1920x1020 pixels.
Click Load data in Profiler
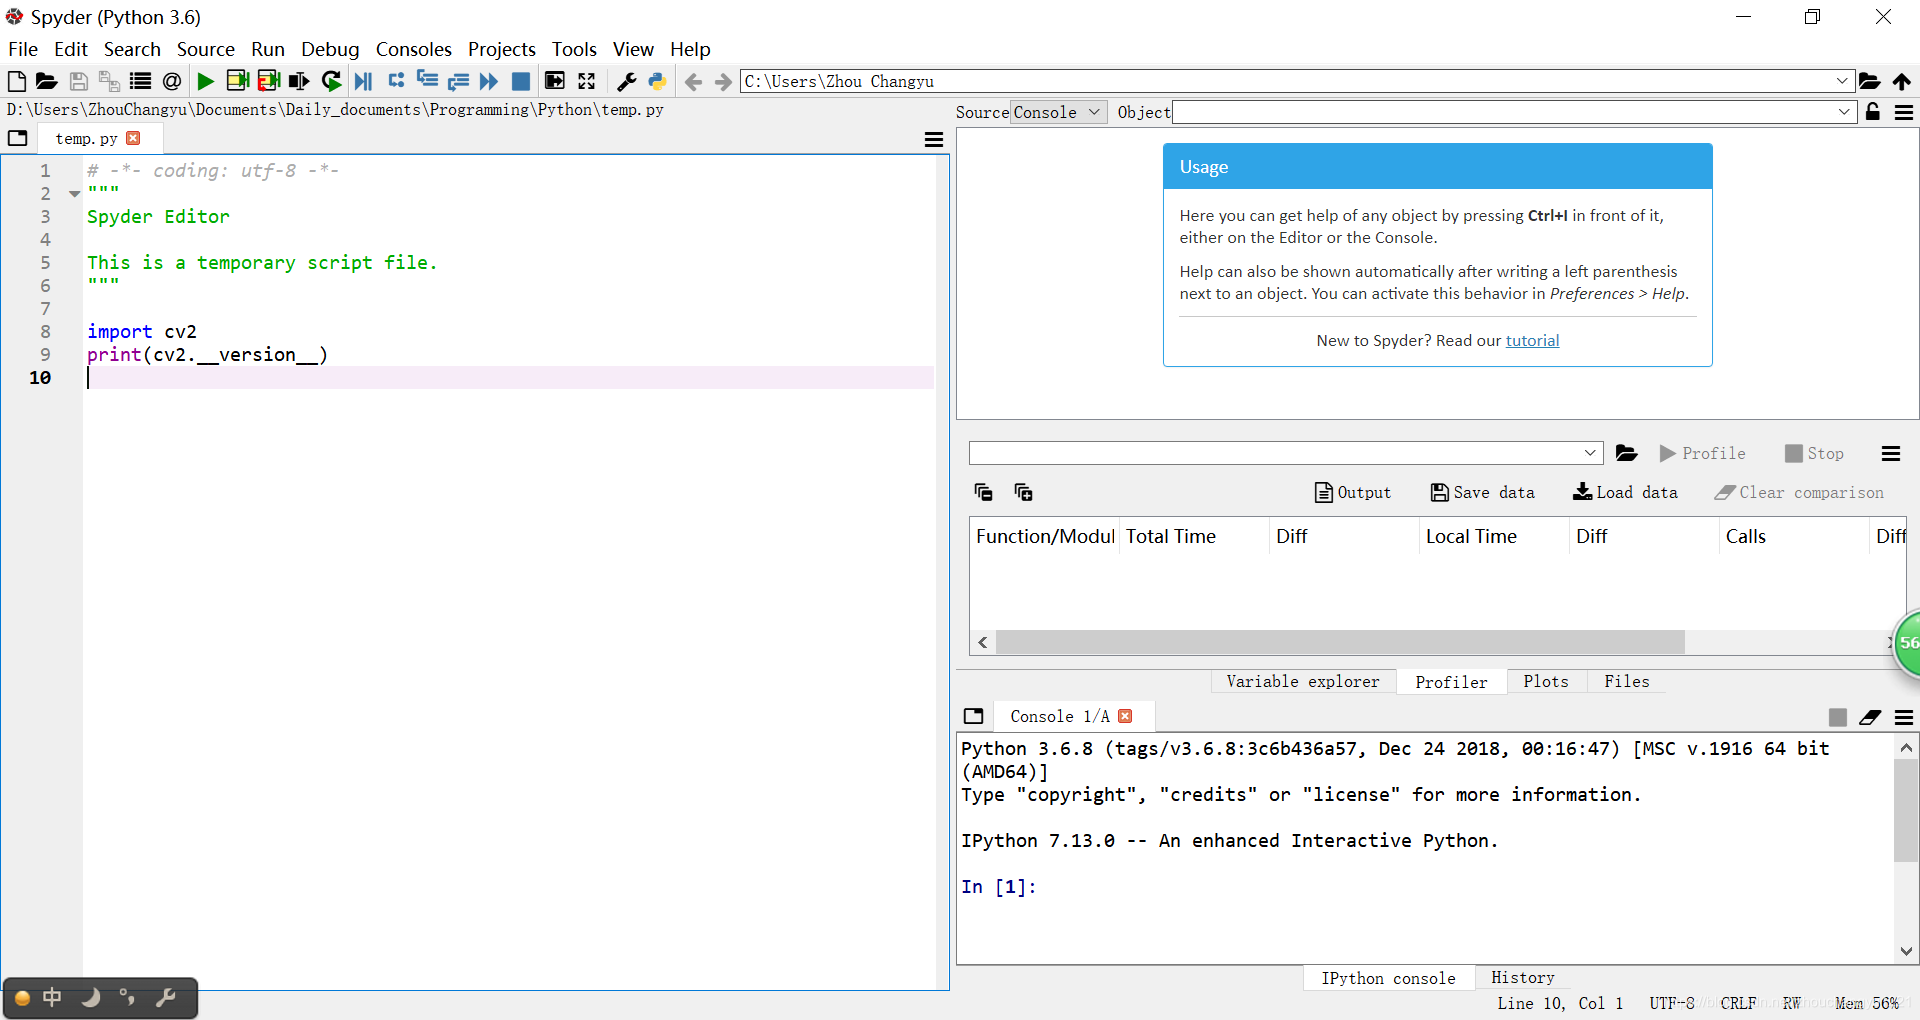click(x=1626, y=492)
